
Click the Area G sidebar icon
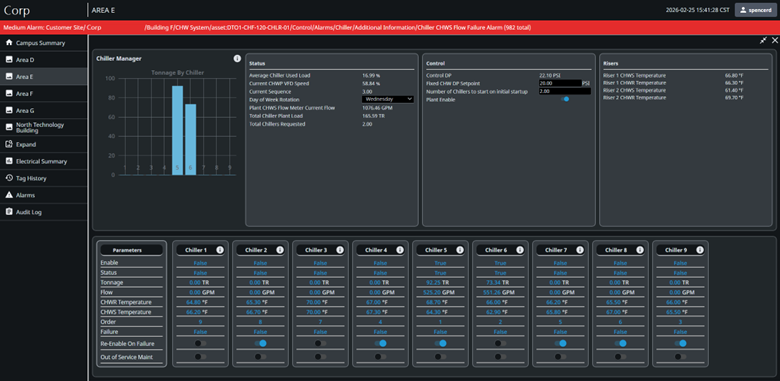coord(9,110)
